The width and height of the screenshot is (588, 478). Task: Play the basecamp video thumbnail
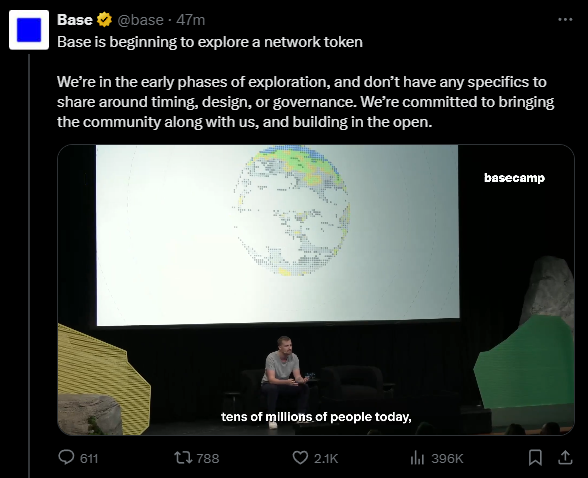[x=316, y=290]
